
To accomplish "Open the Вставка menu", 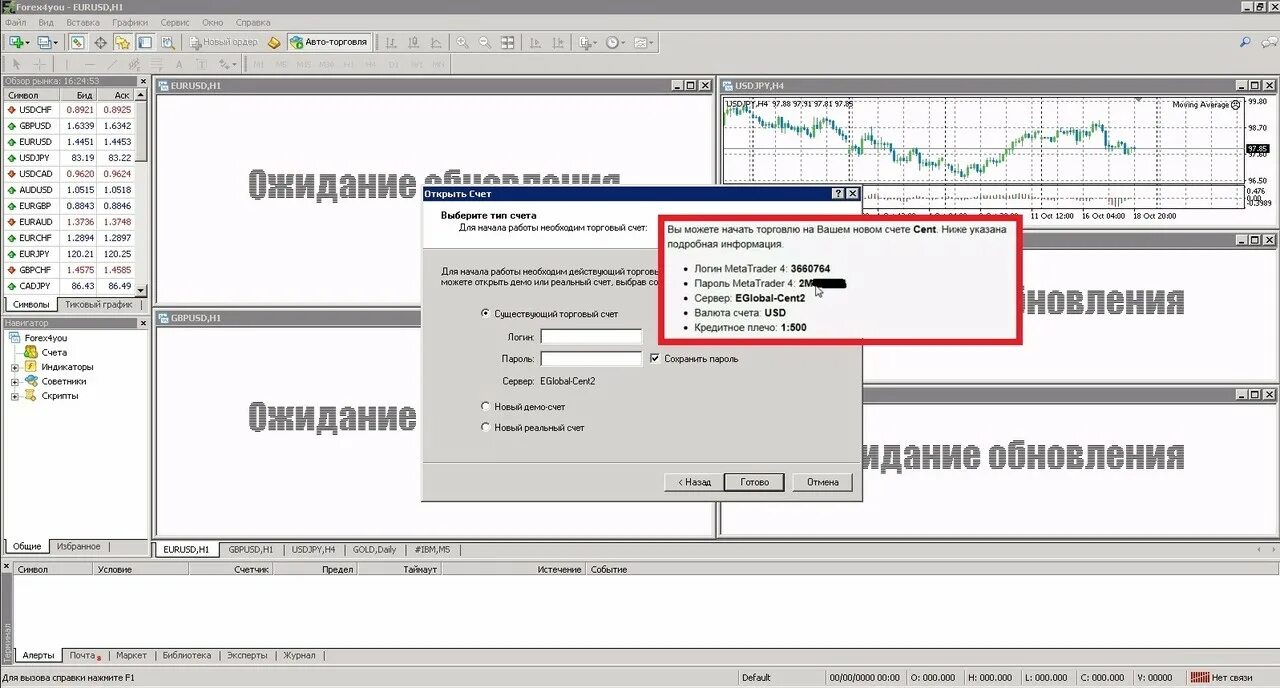I will (x=83, y=22).
